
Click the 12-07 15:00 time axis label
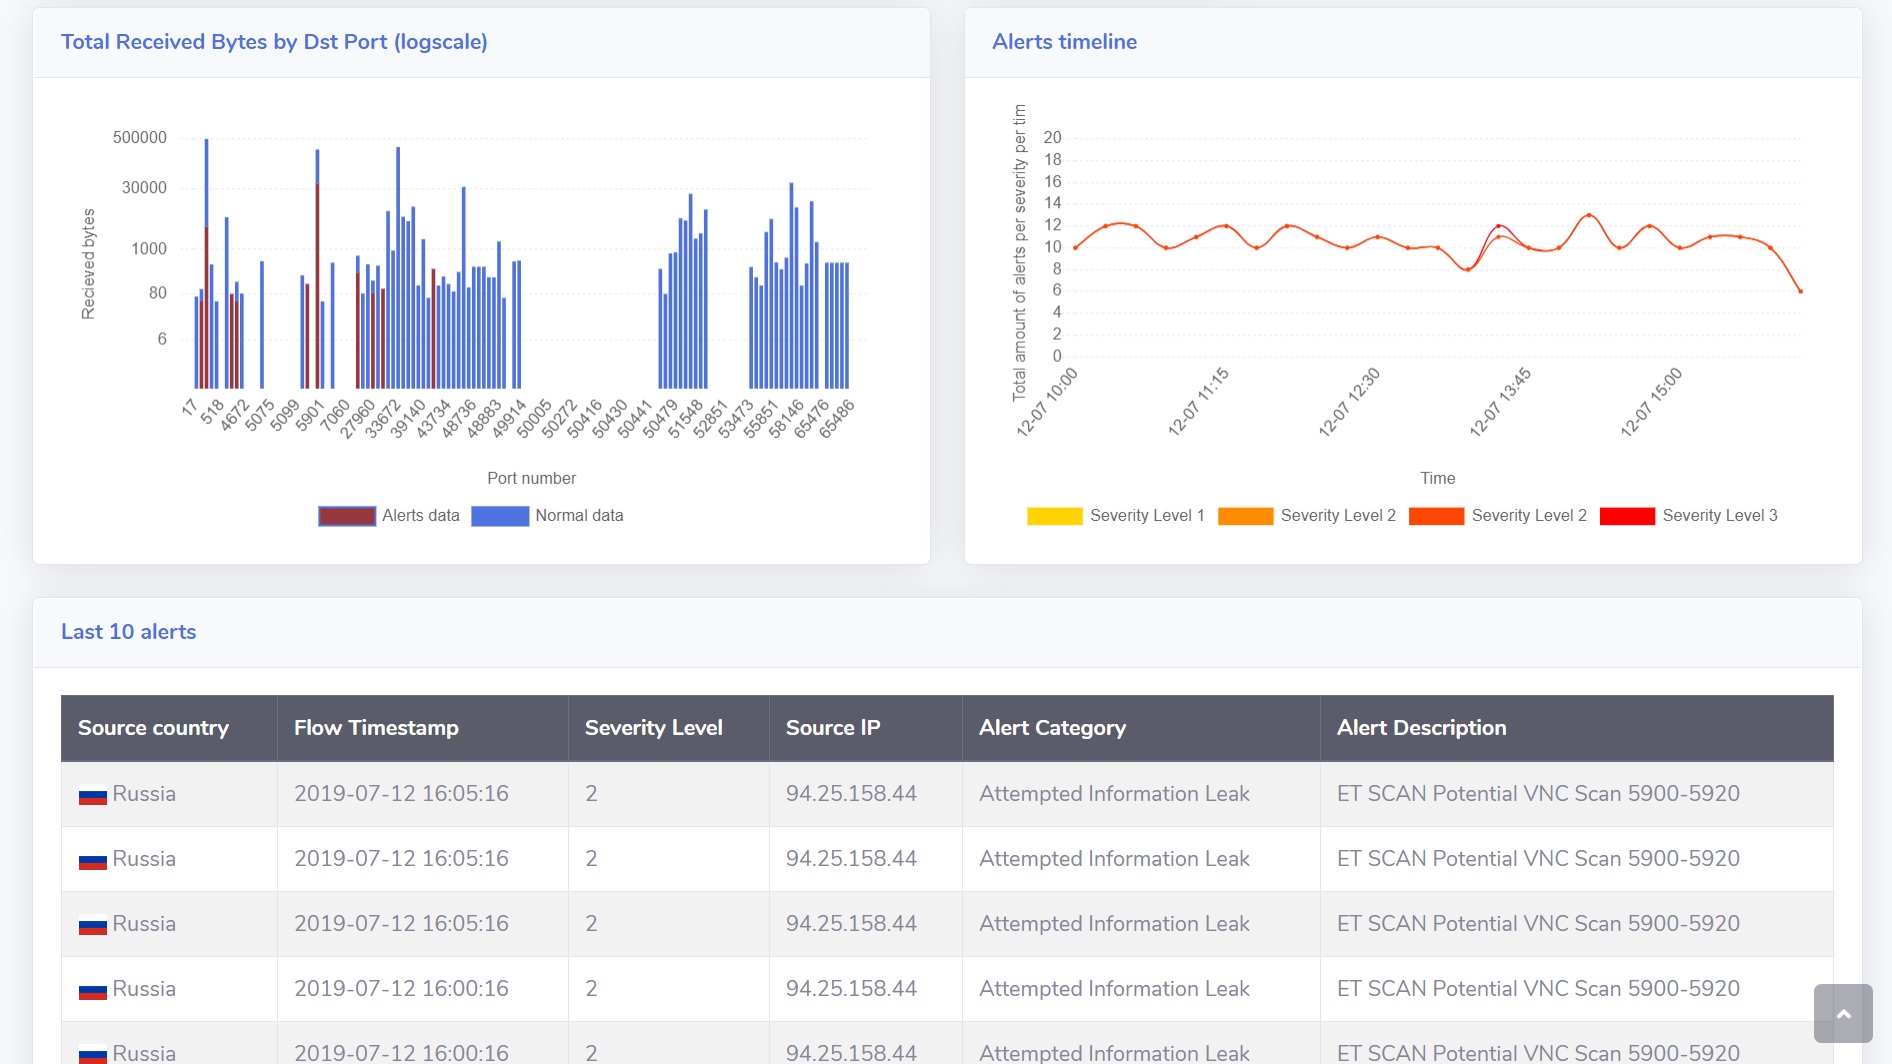(x=1651, y=403)
